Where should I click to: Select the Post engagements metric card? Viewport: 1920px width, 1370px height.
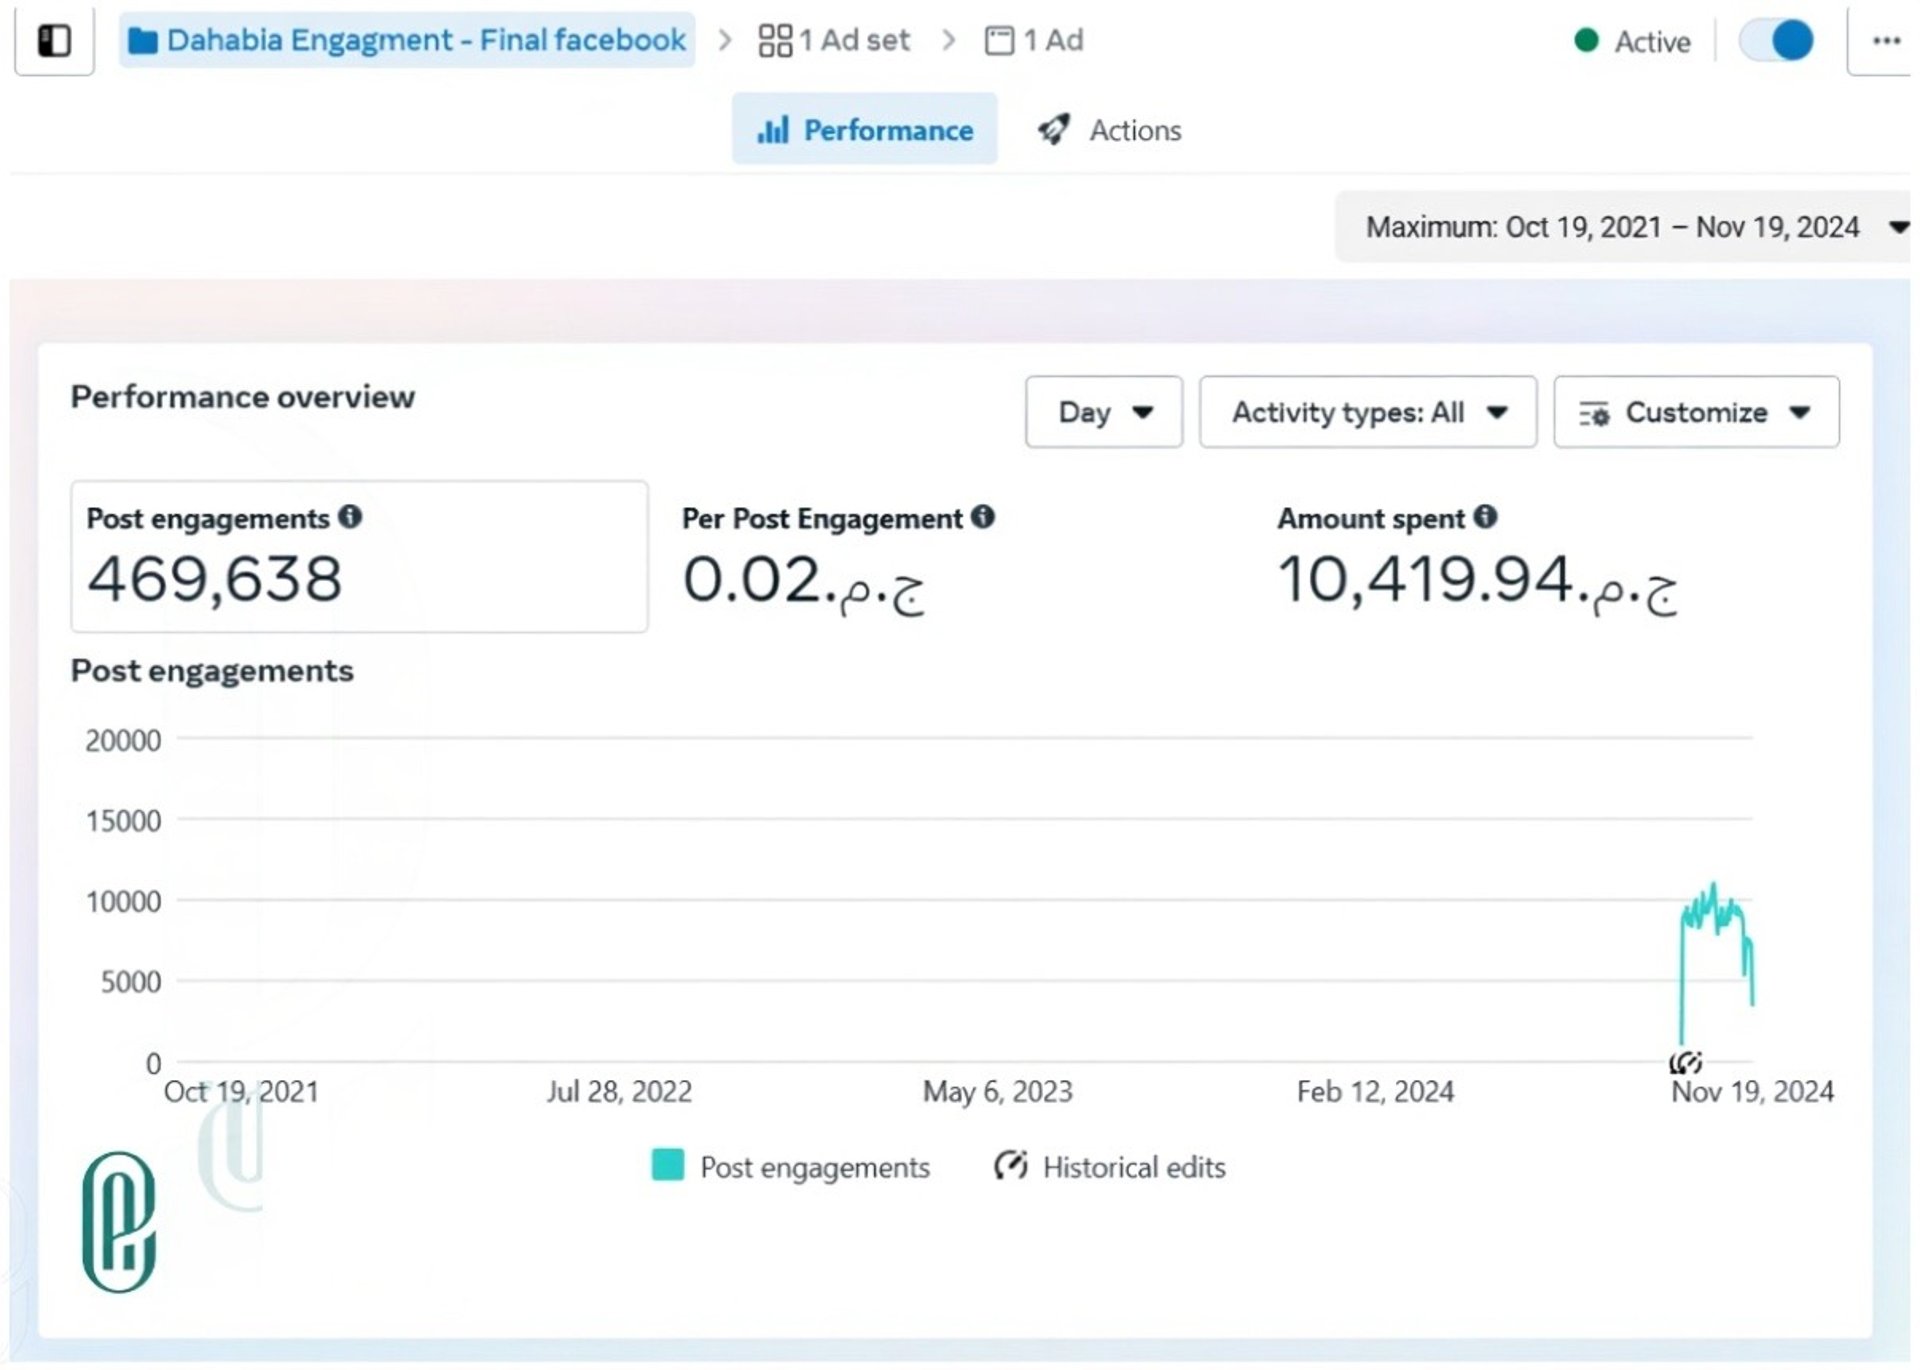[359, 557]
